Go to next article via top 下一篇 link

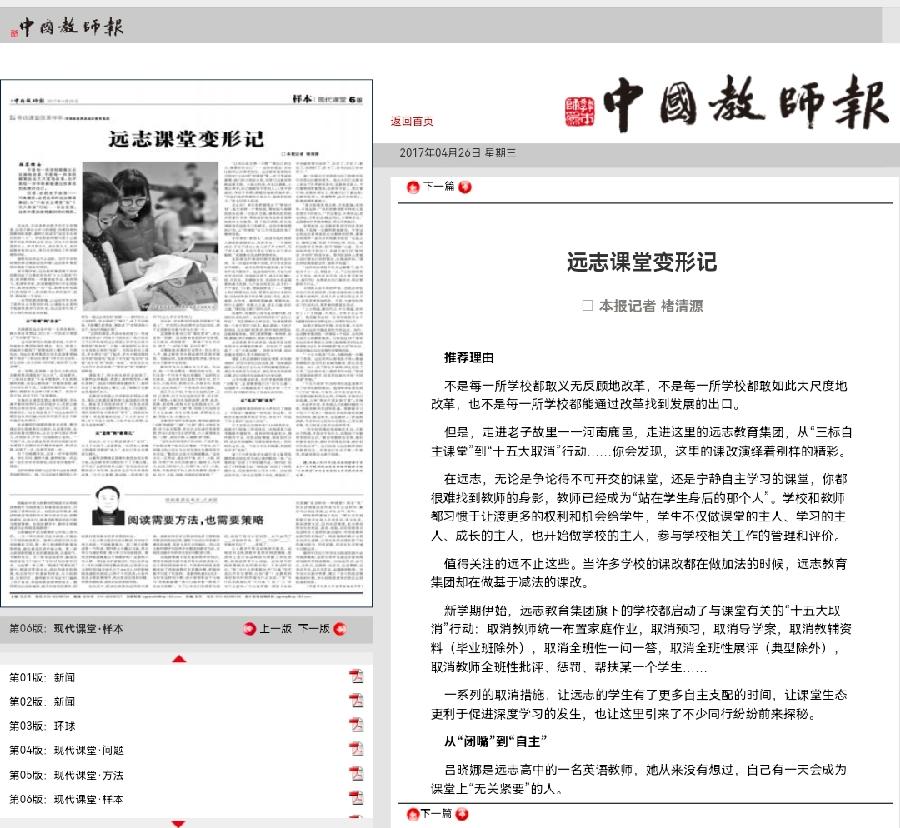tap(439, 186)
